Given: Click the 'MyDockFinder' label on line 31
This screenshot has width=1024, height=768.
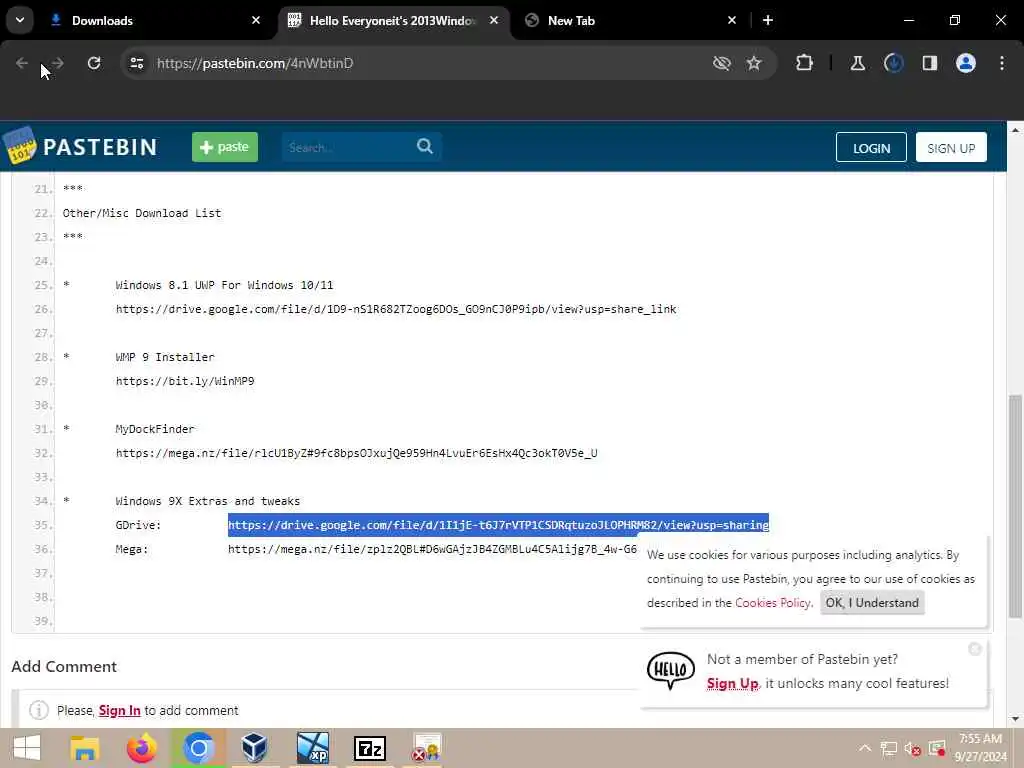Looking at the screenshot, I should pos(155,429).
